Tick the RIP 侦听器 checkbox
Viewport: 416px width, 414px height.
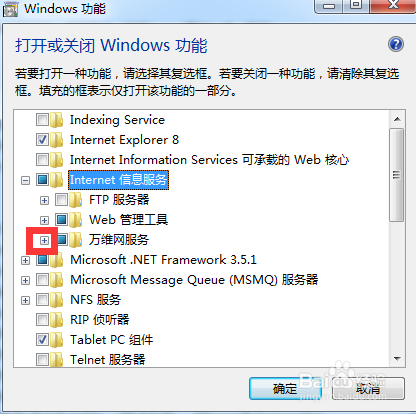pos(42,320)
